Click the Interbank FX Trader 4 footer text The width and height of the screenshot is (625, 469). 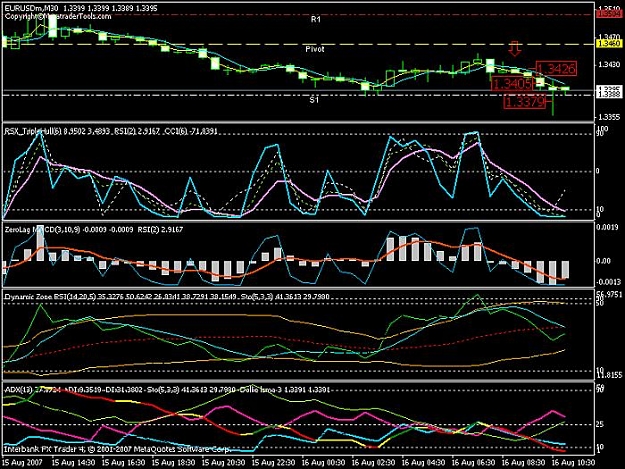pyautogui.click(x=118, y=449)
